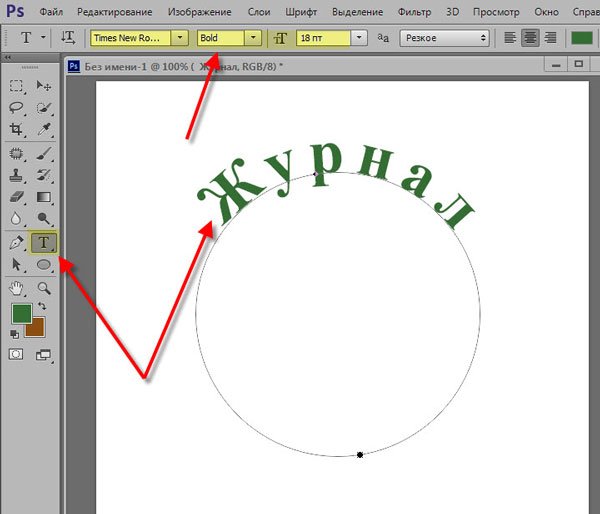Open the Фильтр menu
The image size is (600, 514).
pyautogui.click(x=414, y=11)
